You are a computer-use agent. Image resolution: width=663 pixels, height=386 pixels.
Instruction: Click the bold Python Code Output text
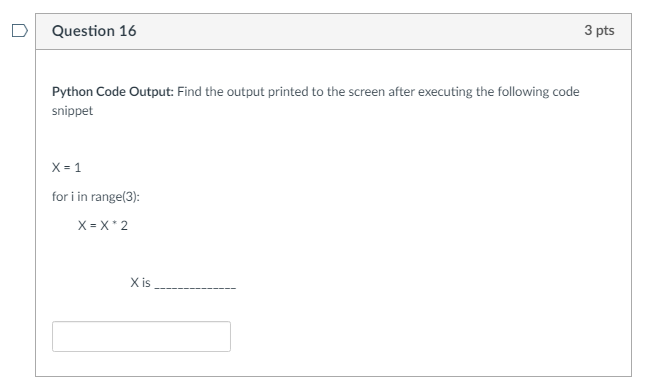pyautogui.click(x=112, y=92)
